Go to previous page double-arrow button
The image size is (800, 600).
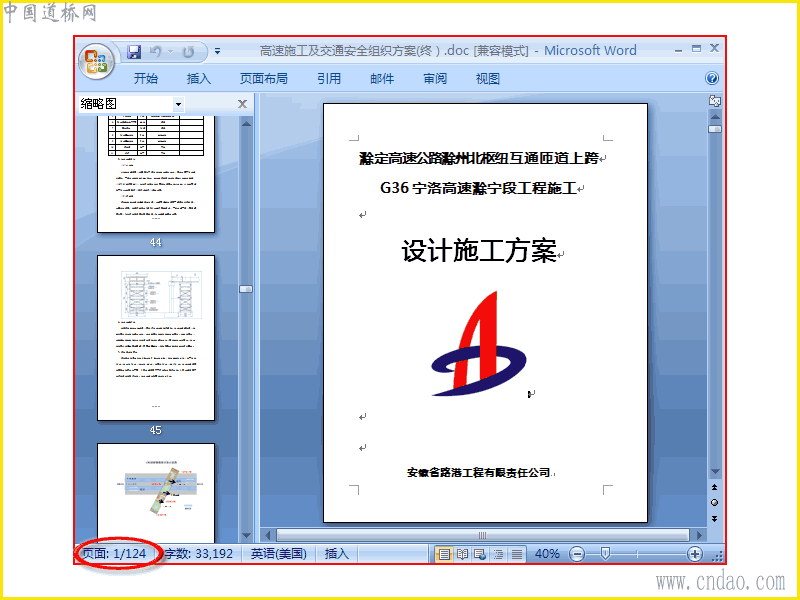pos(715,488)
